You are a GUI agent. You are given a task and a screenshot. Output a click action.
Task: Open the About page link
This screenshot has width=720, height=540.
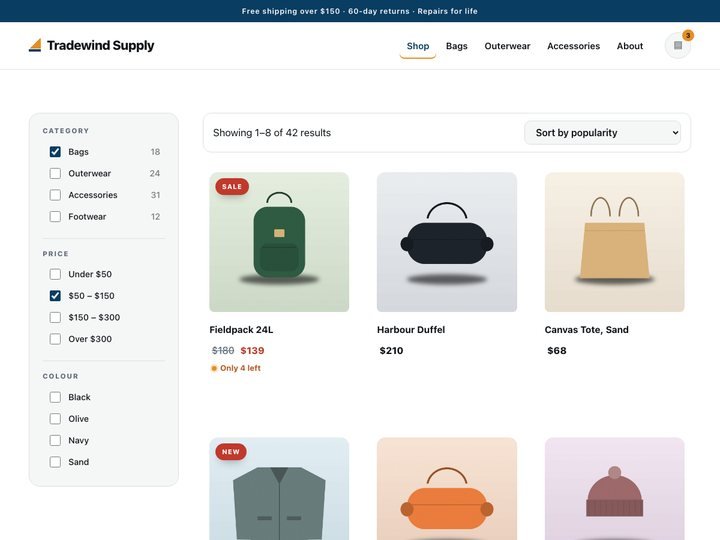coord(630,46)
